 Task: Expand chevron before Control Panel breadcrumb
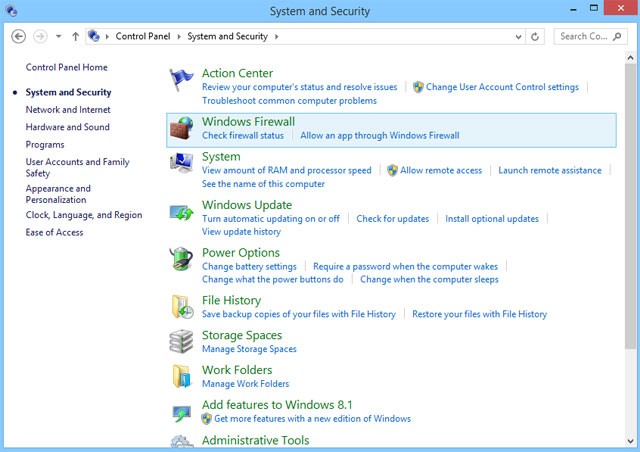(107, 36)
